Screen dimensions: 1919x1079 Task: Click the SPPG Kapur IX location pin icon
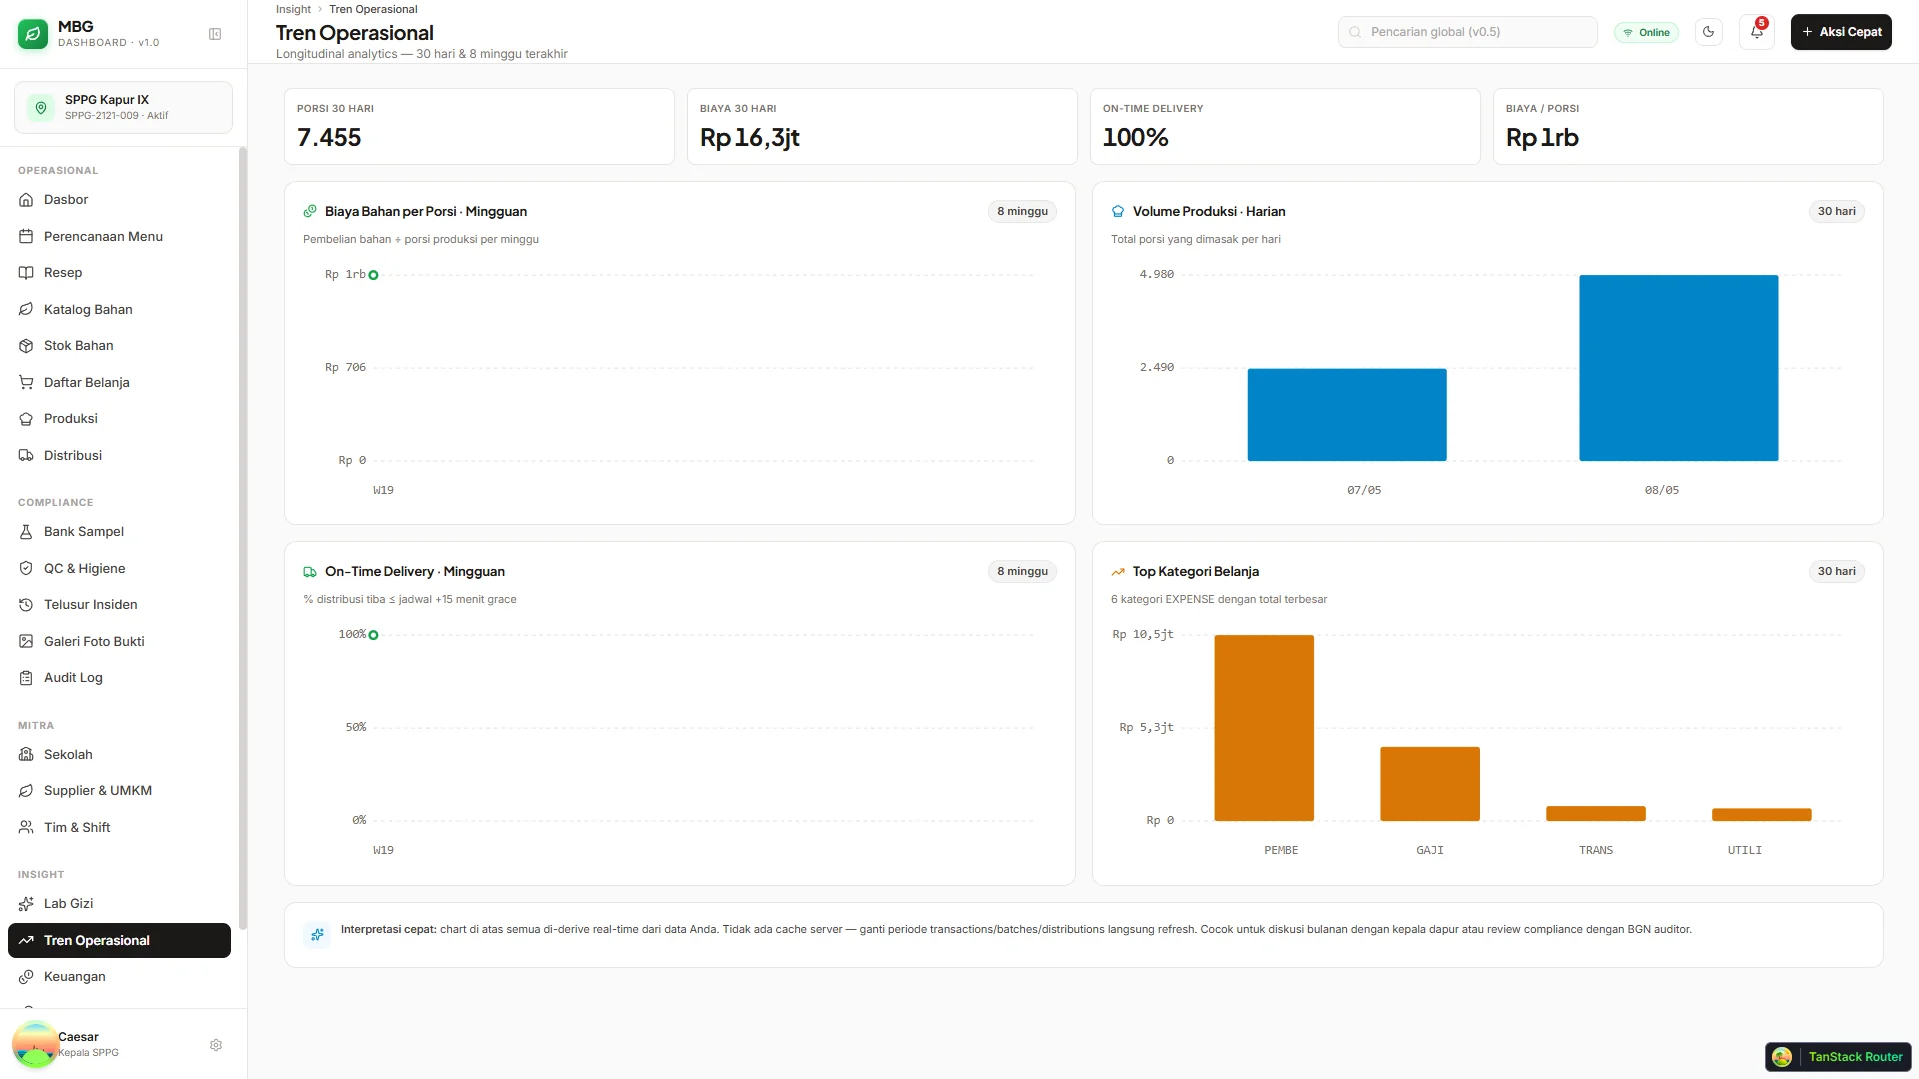pyautogui.click(x=41, y=107)
